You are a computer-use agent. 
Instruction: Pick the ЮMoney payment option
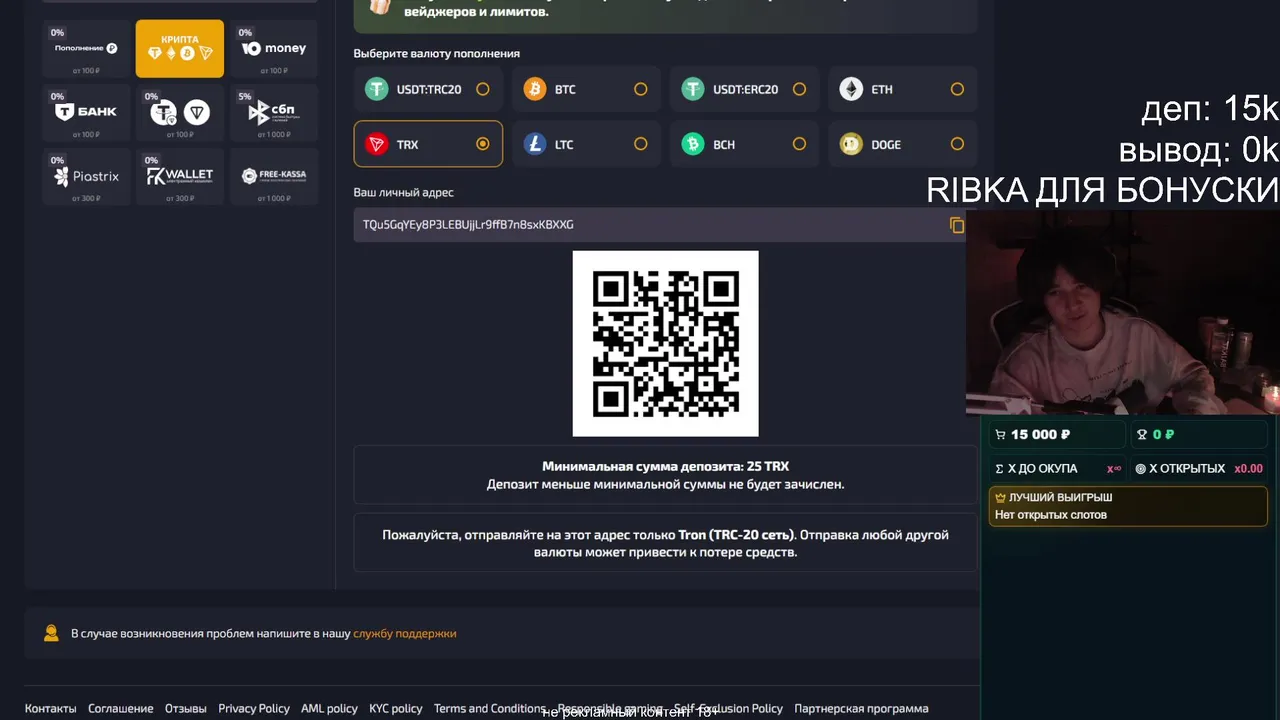tap(274, 48)
